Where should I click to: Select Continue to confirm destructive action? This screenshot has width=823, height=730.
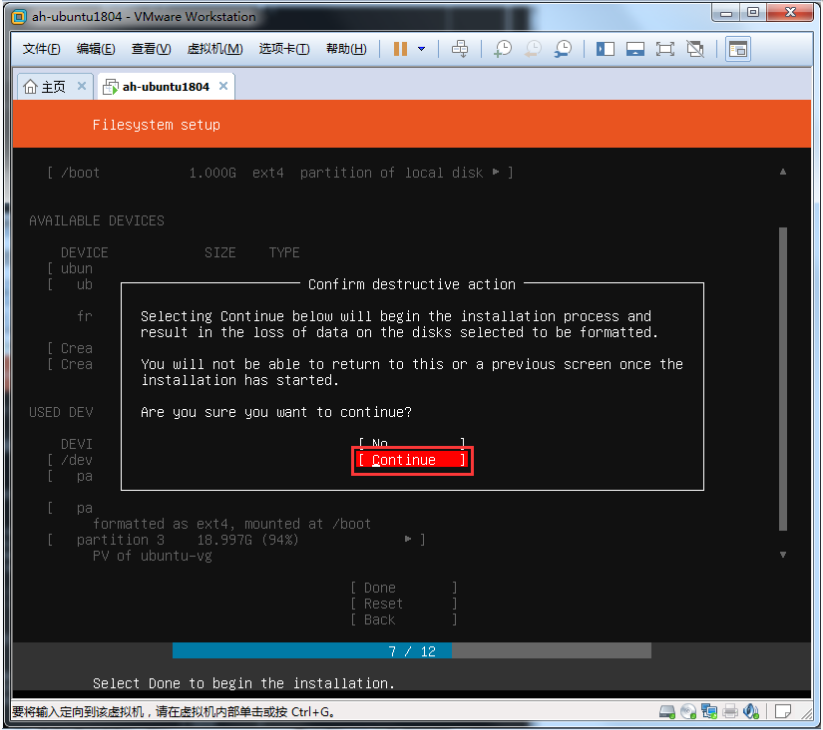(412, 460)
